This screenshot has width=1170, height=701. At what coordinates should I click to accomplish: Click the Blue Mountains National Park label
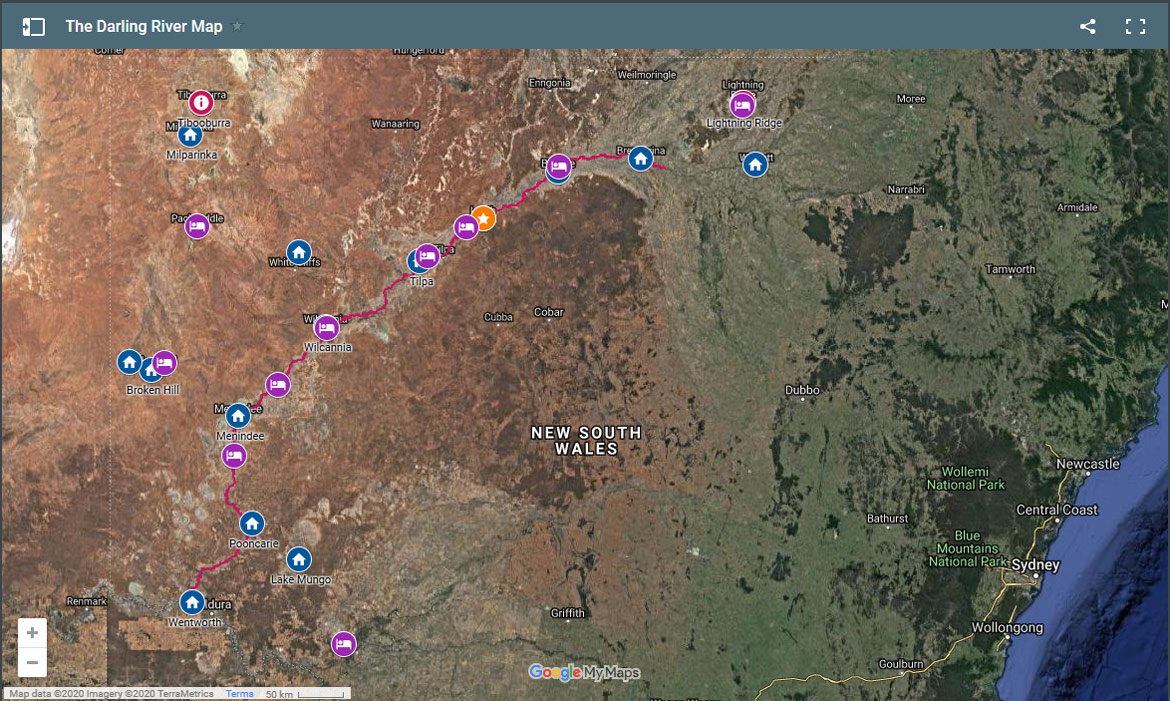coord(968,549)
